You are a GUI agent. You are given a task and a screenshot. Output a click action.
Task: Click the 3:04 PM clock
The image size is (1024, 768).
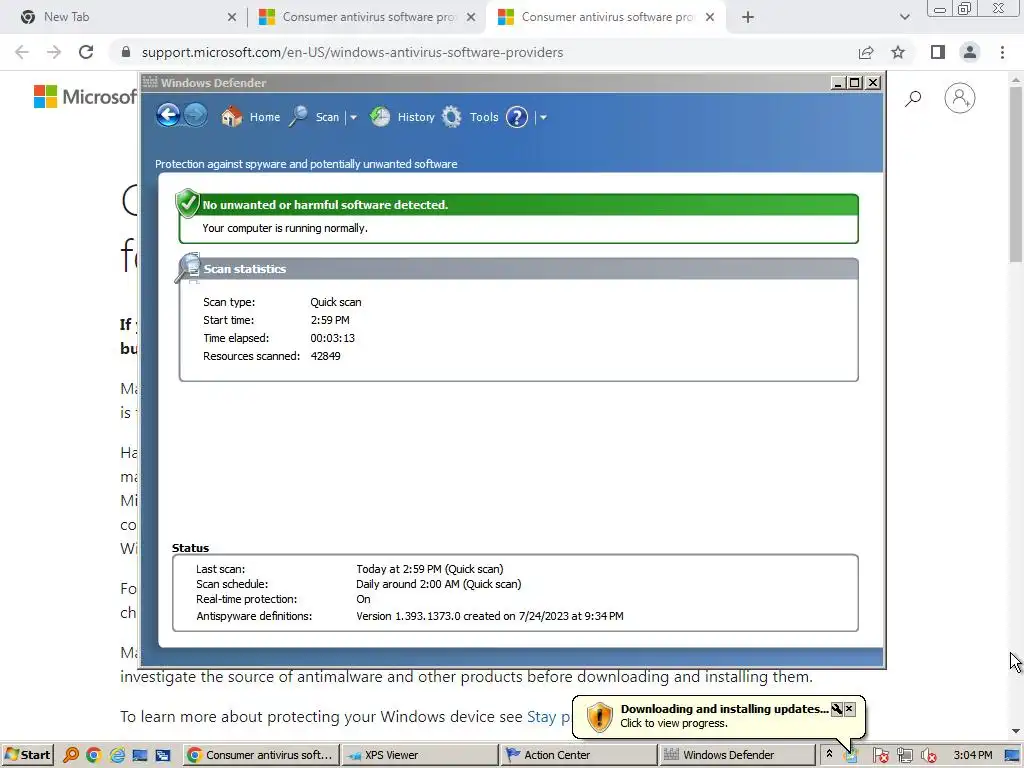972,755
